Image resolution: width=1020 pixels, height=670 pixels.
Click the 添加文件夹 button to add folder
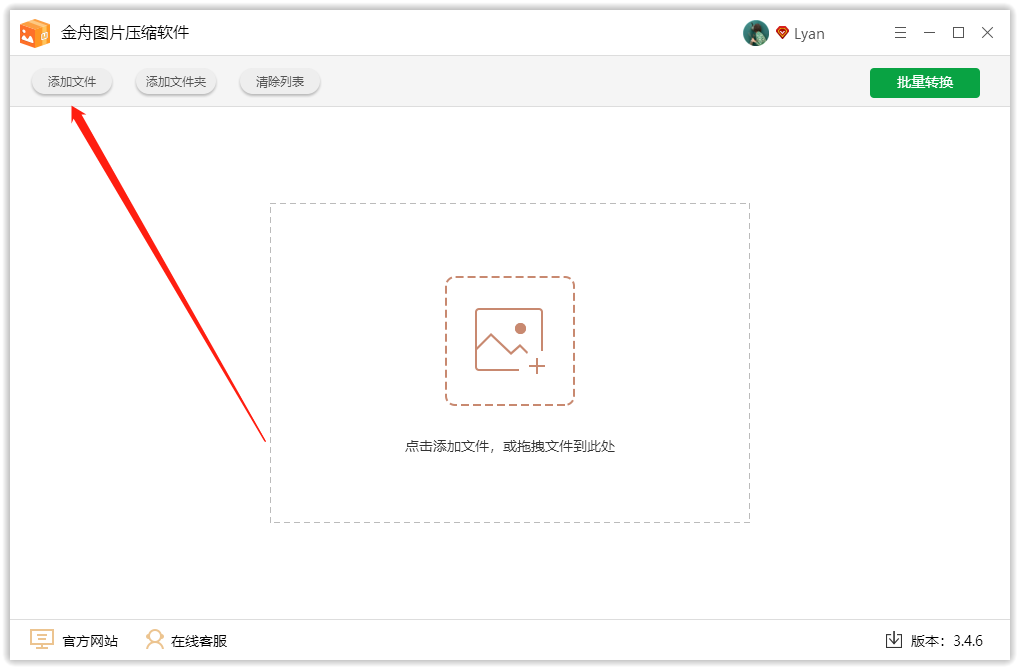pos(175,82)
